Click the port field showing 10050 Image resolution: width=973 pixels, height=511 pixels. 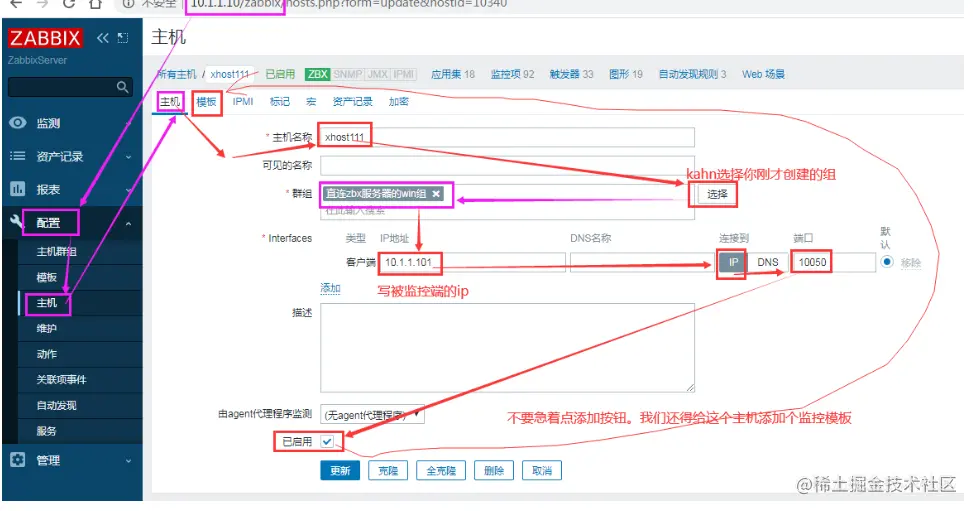coord(834,262)
